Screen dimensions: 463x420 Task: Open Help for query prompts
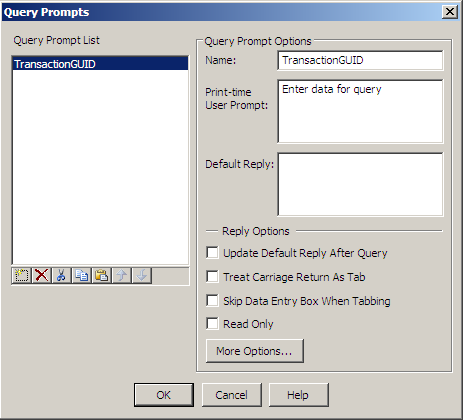click(x=299, y=395)
